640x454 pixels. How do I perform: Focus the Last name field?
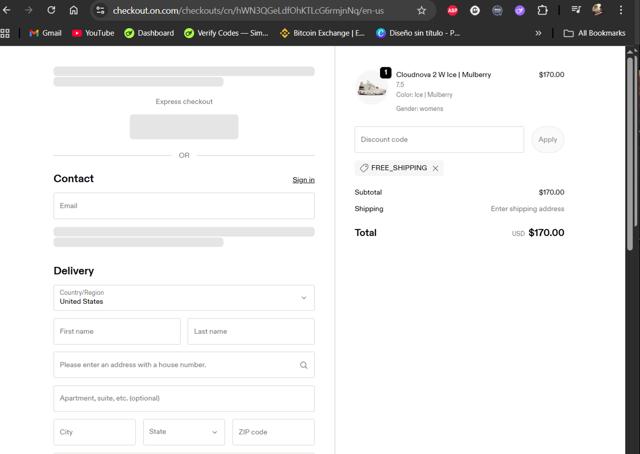[x=251, y=332]
